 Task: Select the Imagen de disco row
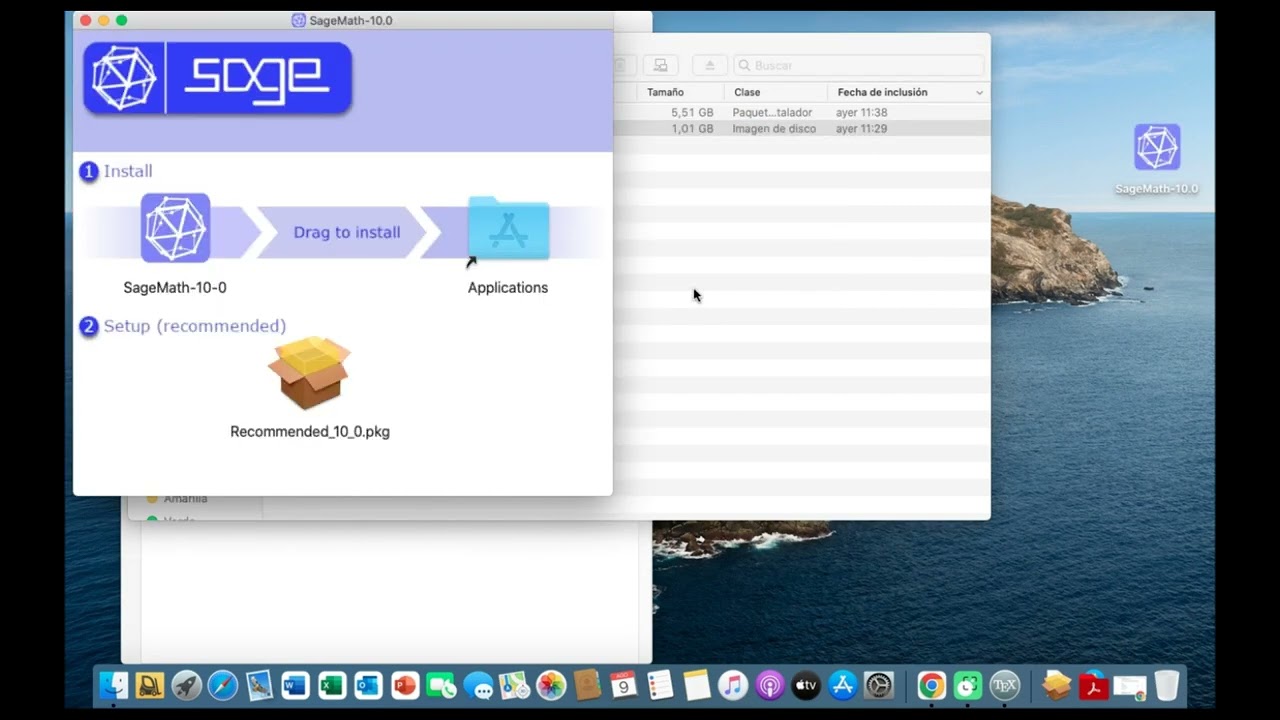801,129
